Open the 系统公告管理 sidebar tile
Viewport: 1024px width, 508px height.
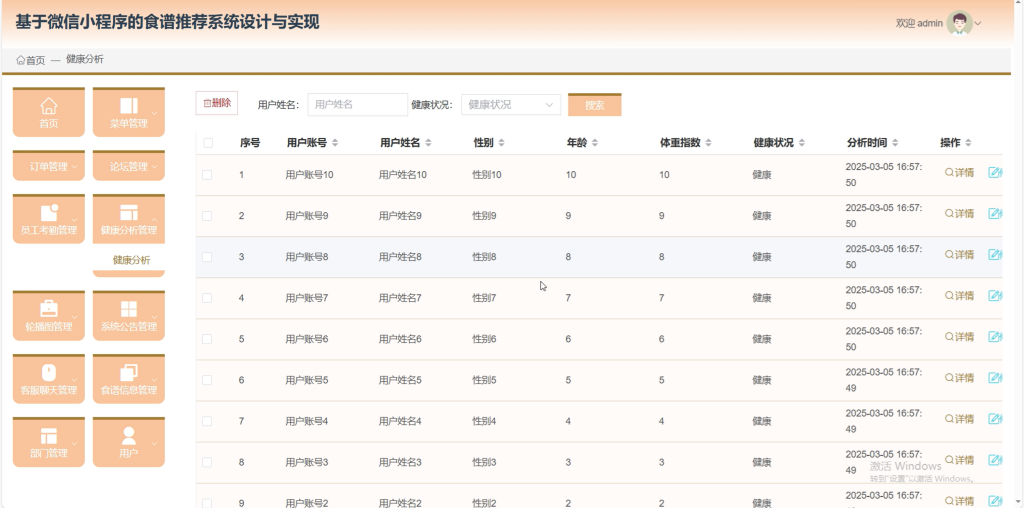[x=129, y=315]
